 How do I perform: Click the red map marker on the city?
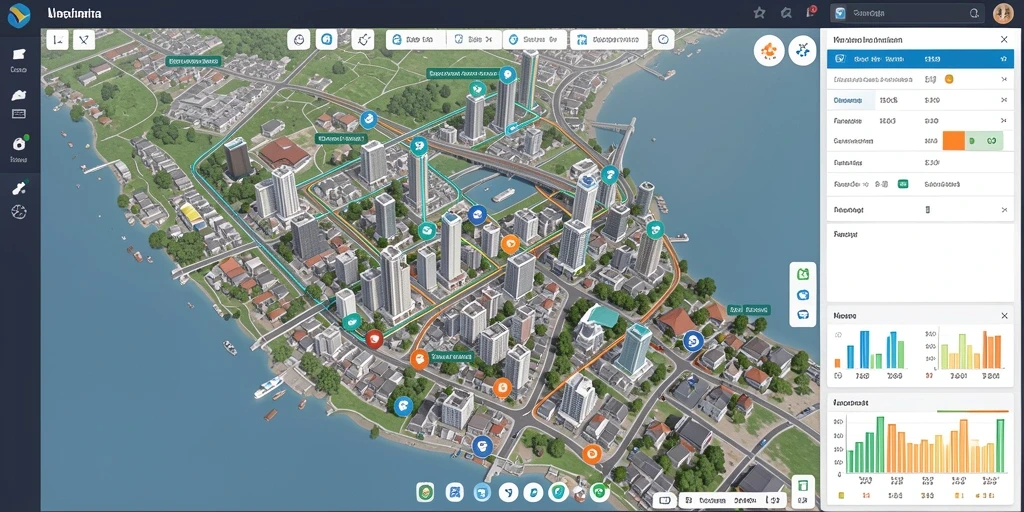[374, 338]
